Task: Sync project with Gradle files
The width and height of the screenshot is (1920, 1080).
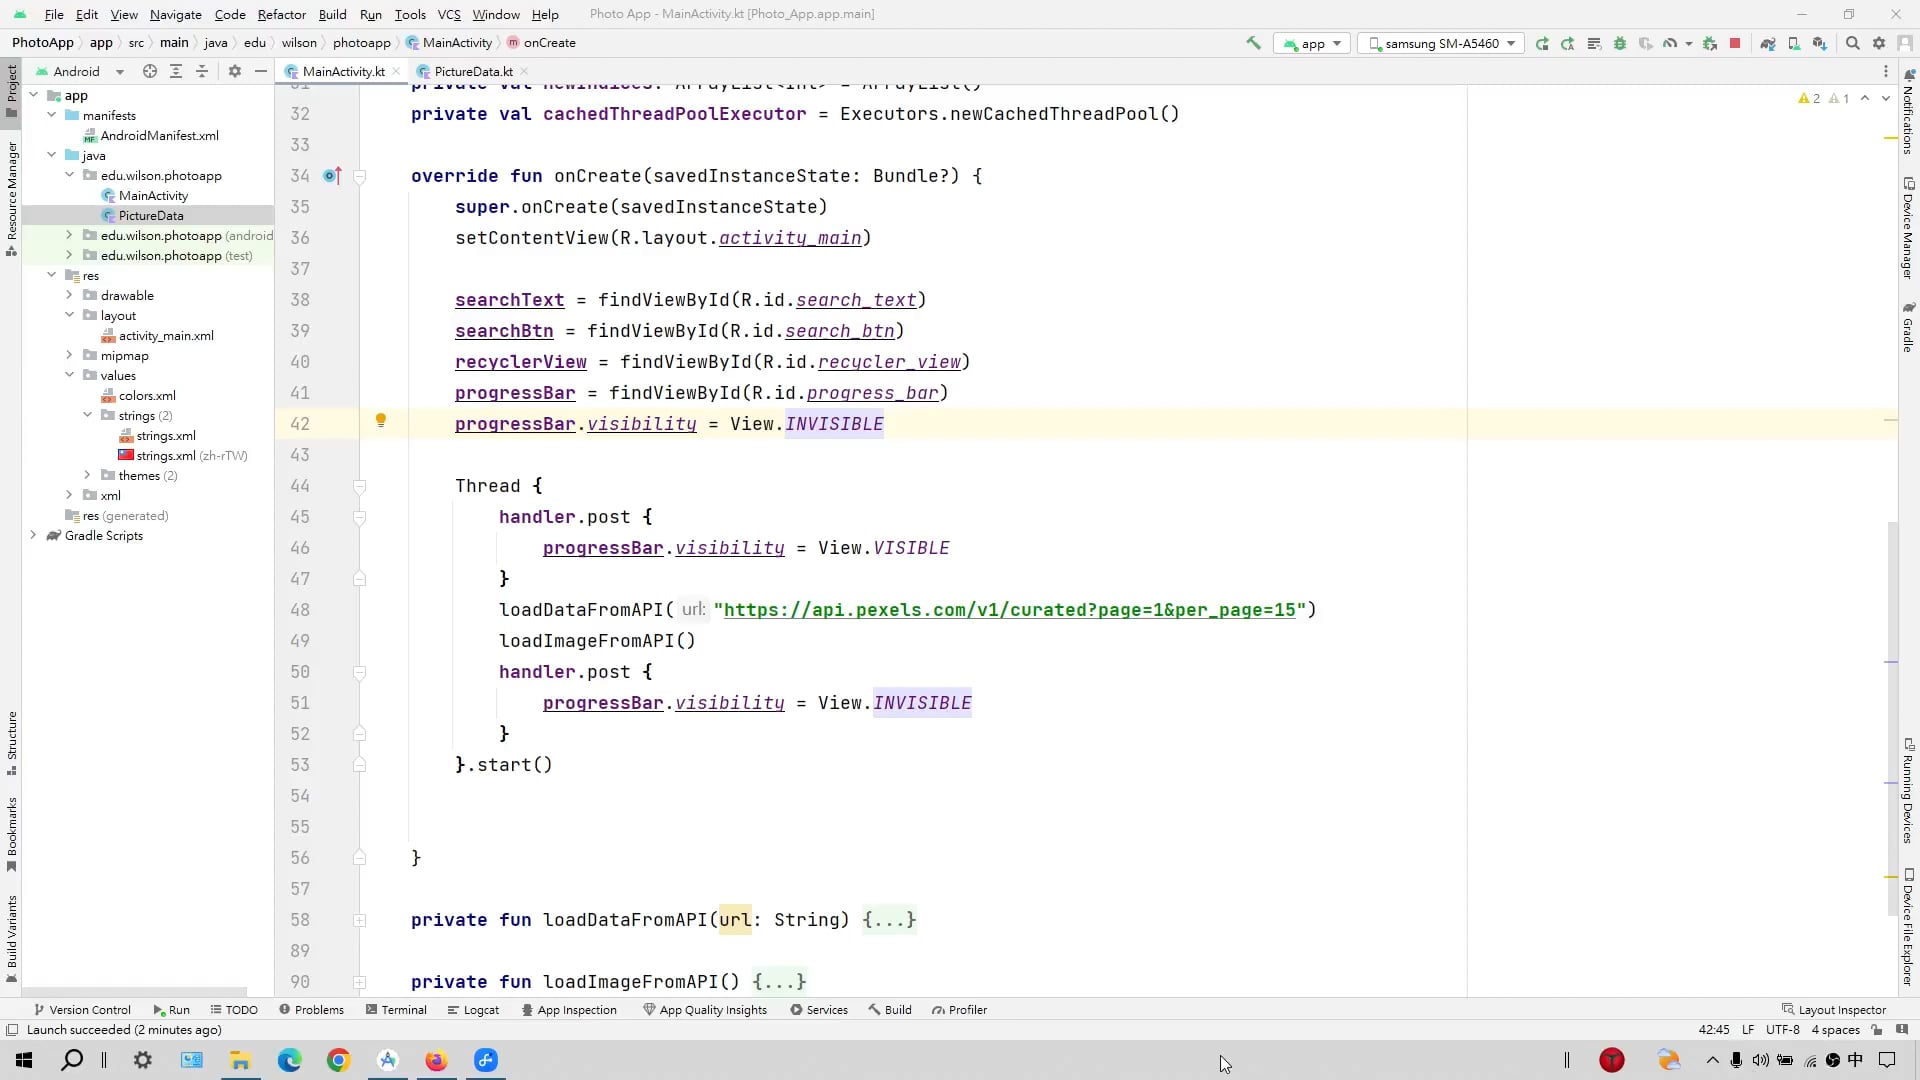Action: (1768, 44)
